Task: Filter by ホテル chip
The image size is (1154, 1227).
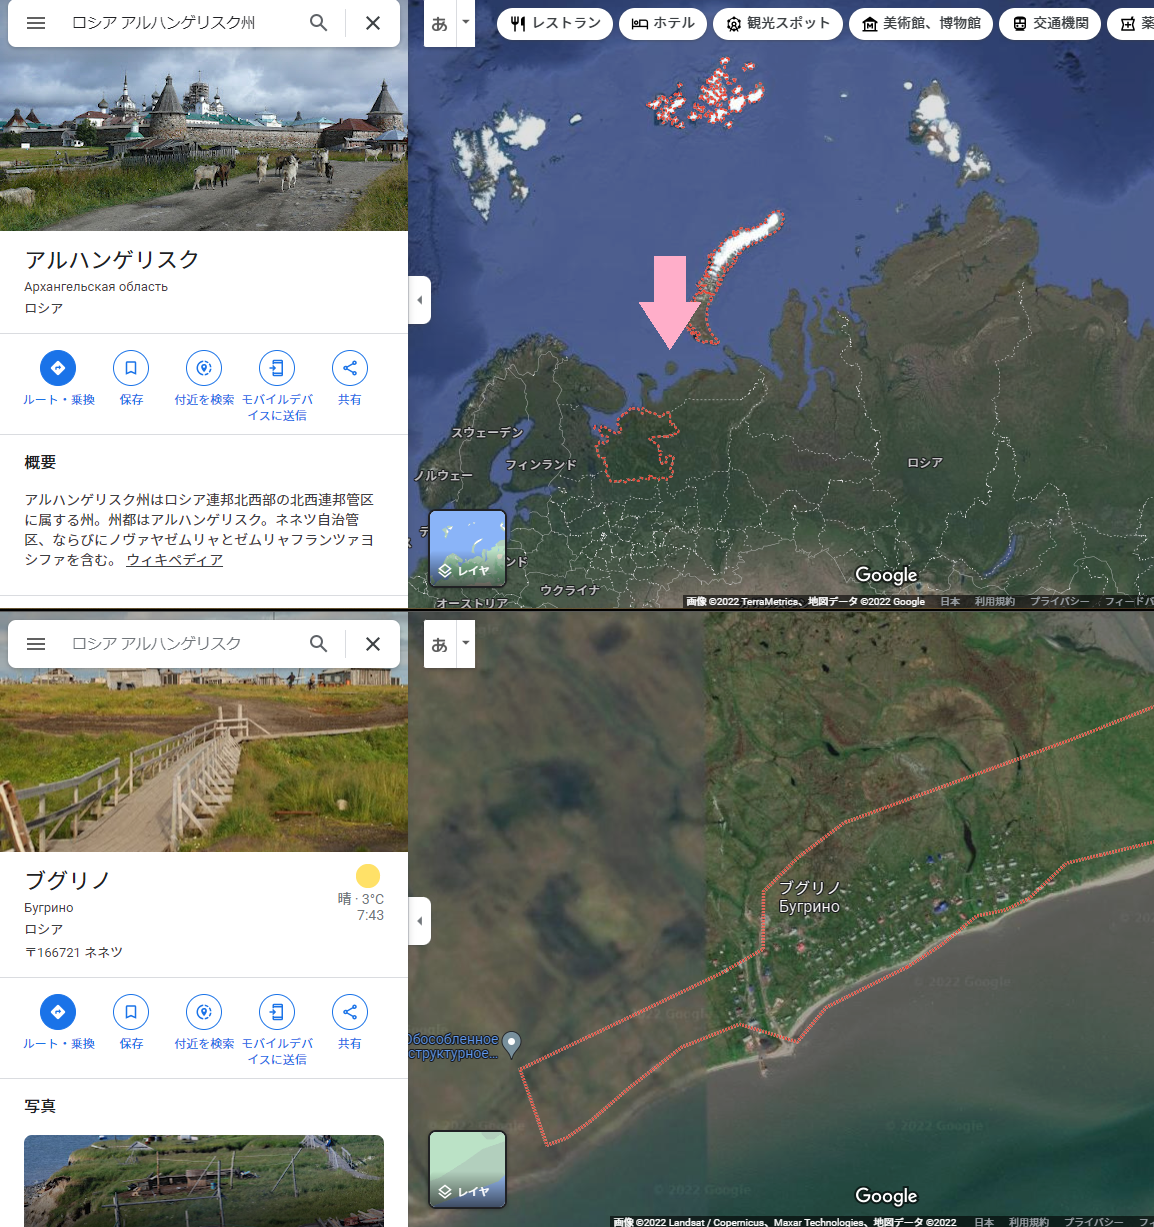Action: tap(663, 23)
